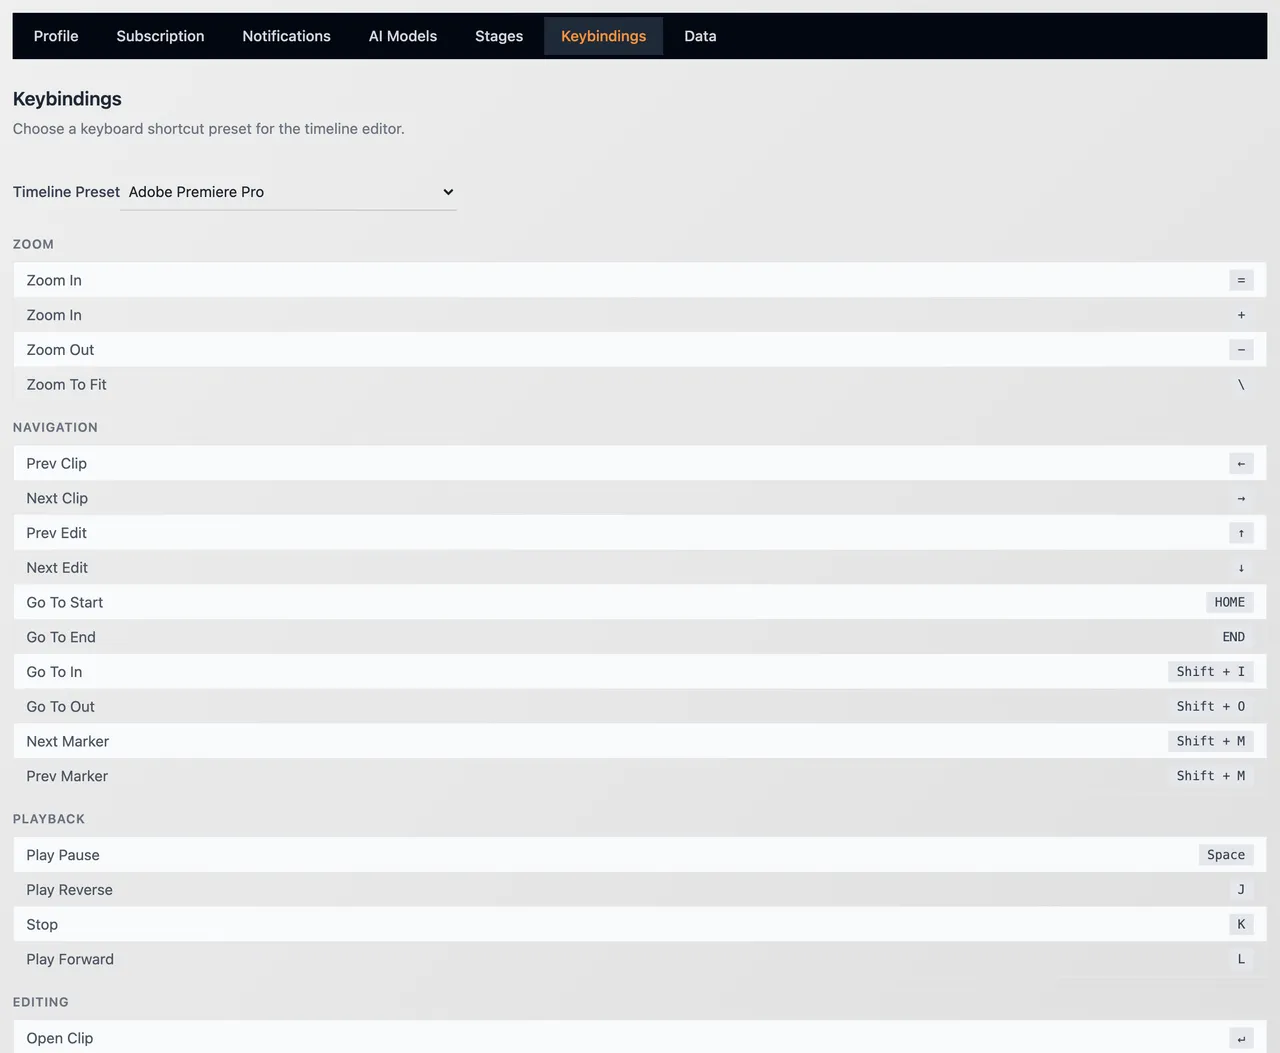Click the Space key badge
The width and height of the screenshot is (1280, 1053).
click(1225, 855)
